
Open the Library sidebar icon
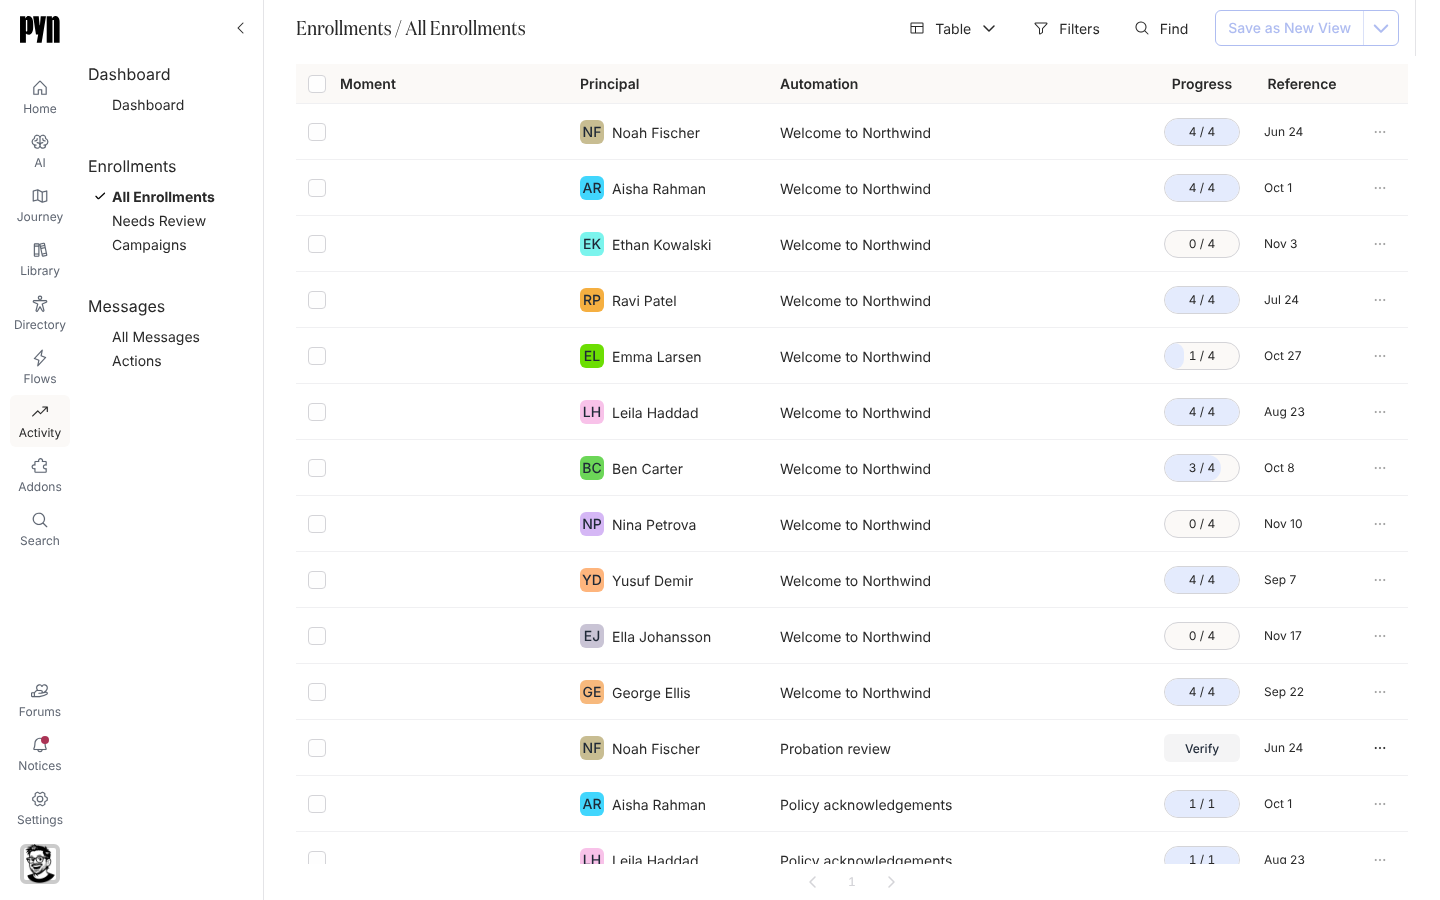click(x=40, y=259)
